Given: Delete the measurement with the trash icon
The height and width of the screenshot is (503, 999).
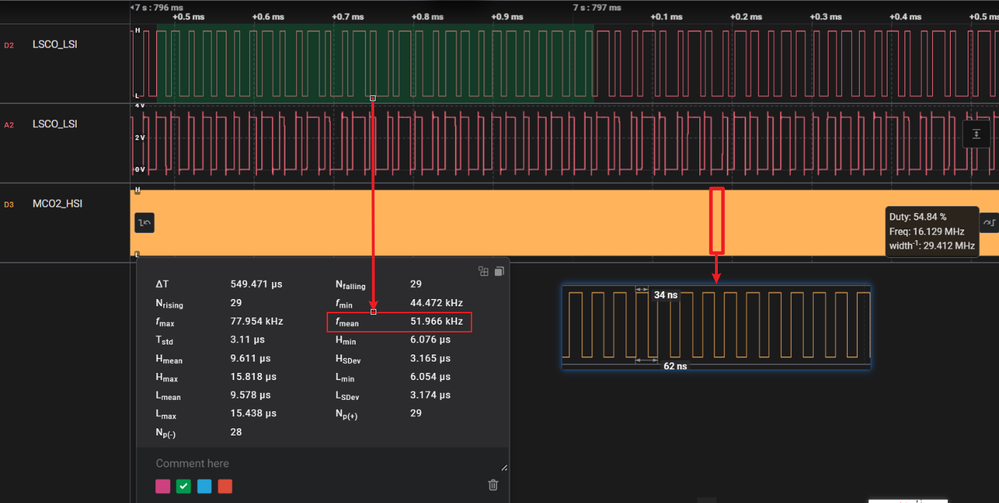Looking at the screenshot, I should [x=493, y=485].
